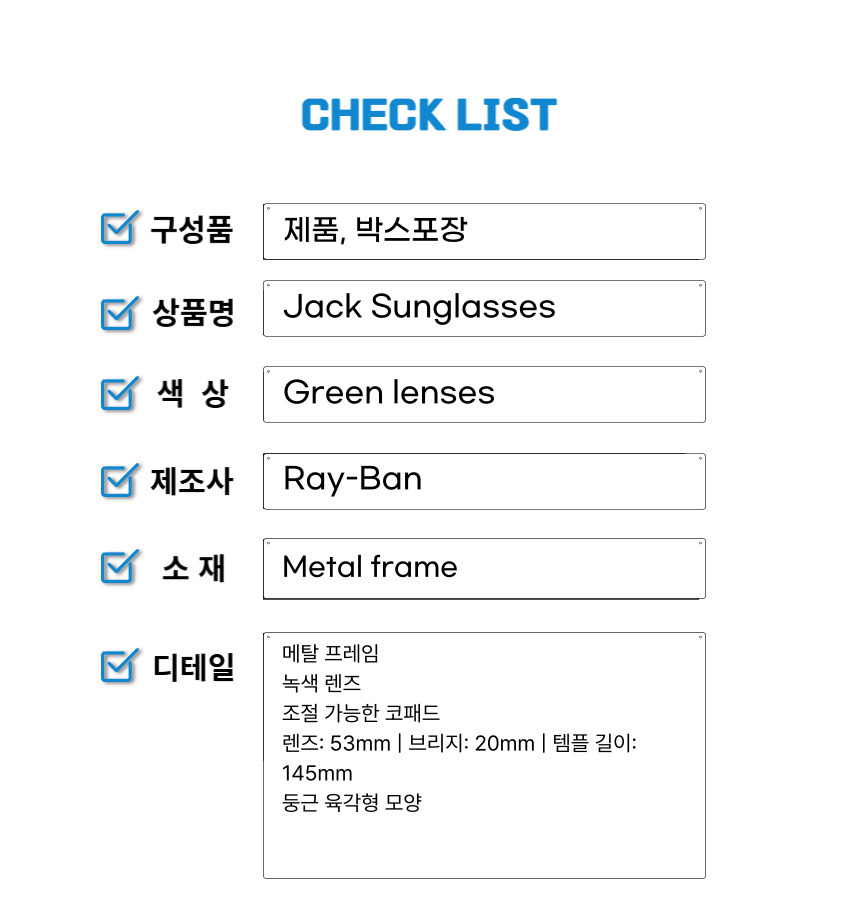Click the Ray-Ban manufacturer field
This screenshot has width=860, height=900.
coord(484,481)
